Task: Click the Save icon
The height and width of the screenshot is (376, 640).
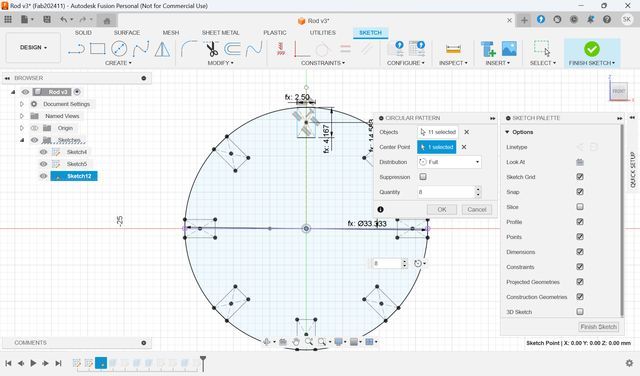Action: tap(47, 19)
